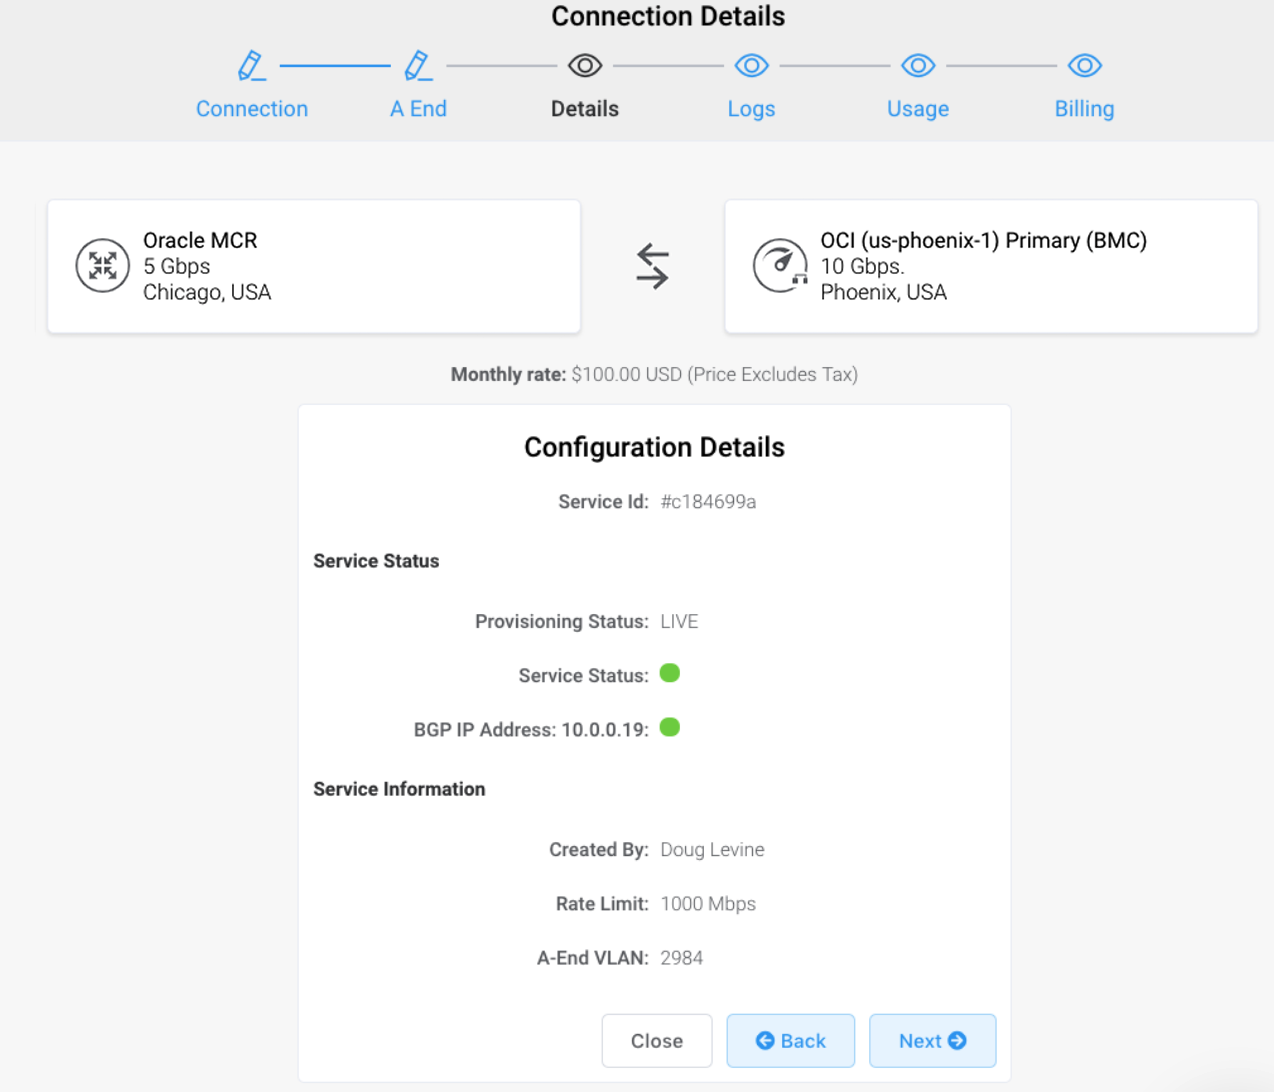The height and width of the screenshot is (1092, 1274).
Task: Select the OCI us-phoenix-1 endpoint card
Action: click(990, 266)
